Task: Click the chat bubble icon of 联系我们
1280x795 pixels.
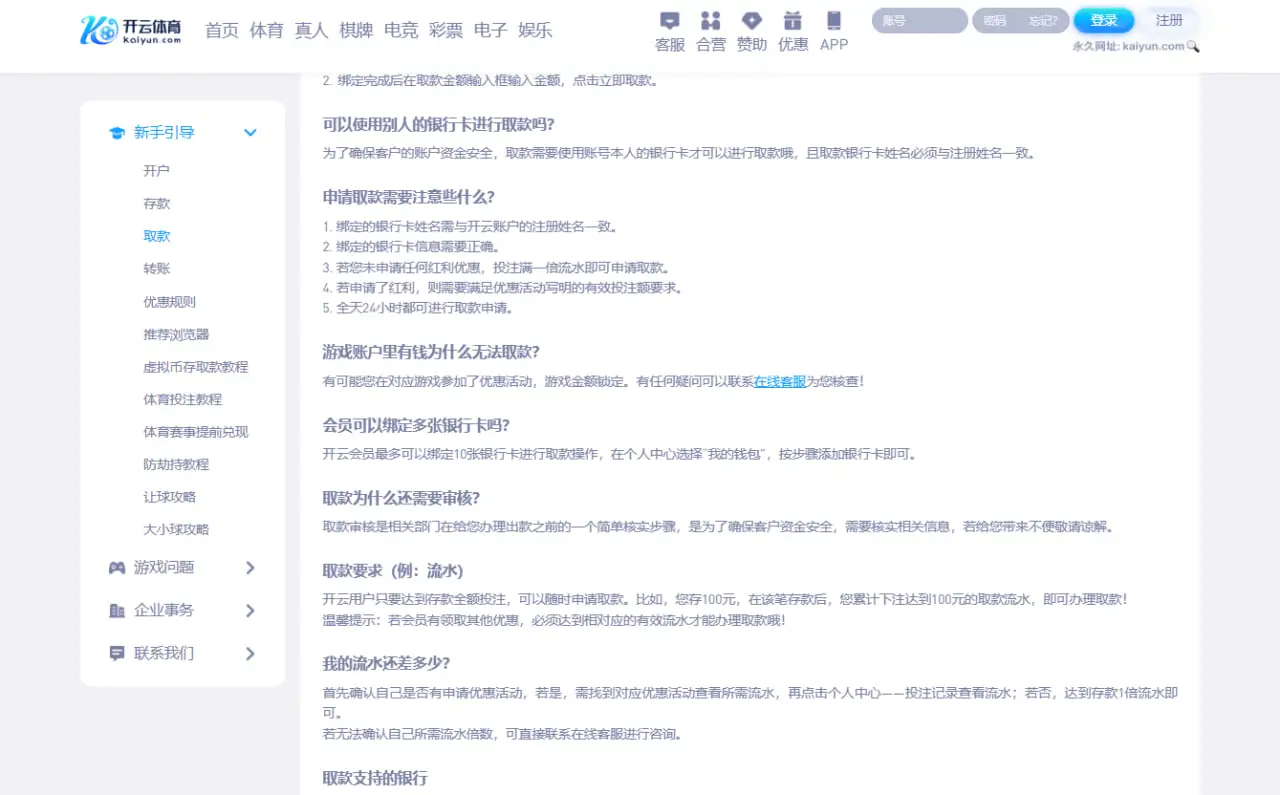Action: coord(115,653)
